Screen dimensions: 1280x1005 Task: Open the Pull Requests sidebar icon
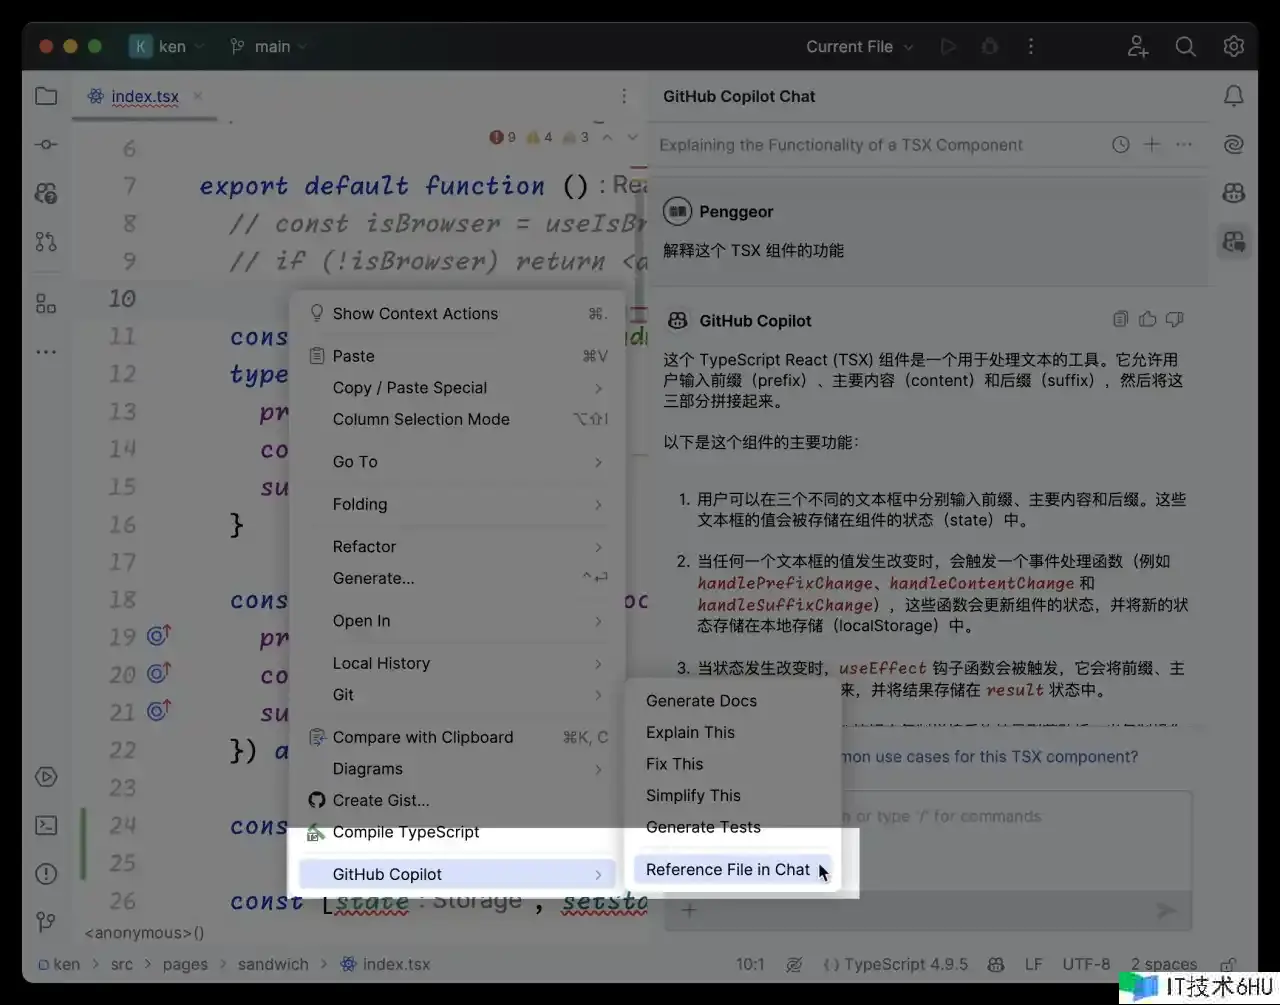(x=46, y=241)
